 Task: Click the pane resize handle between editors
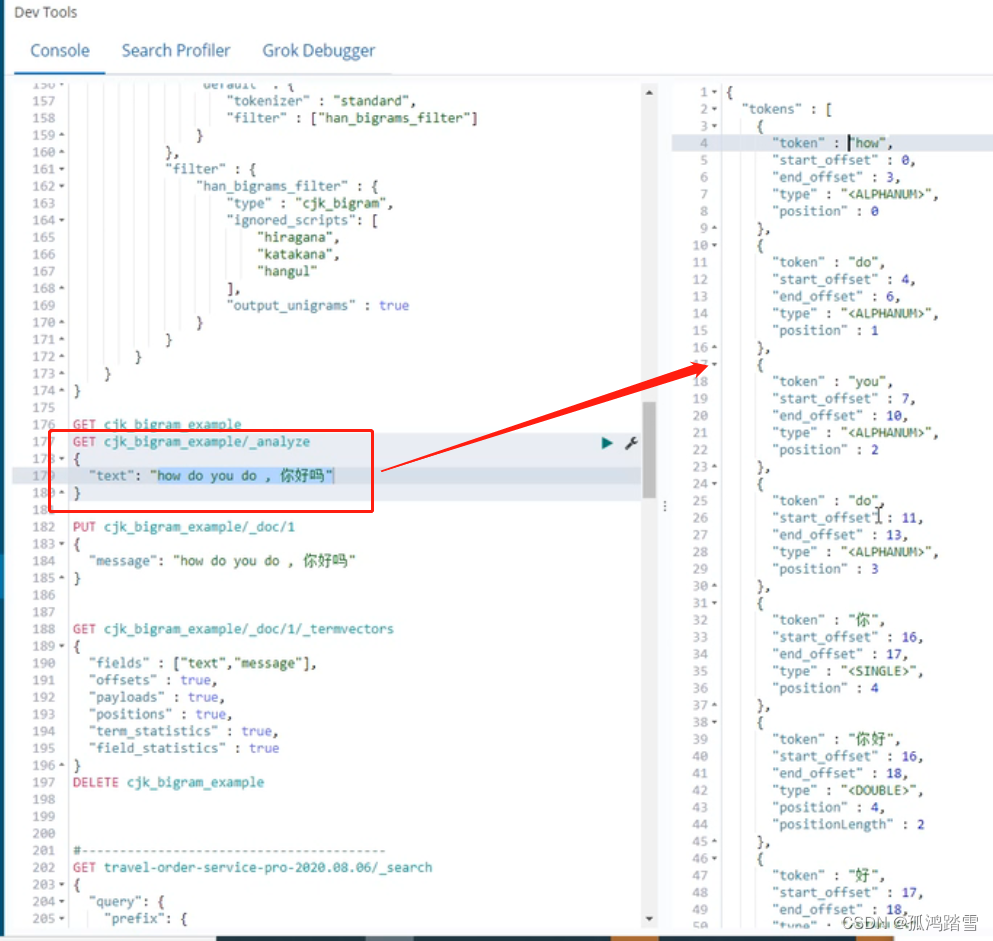[x=664, y=506]
